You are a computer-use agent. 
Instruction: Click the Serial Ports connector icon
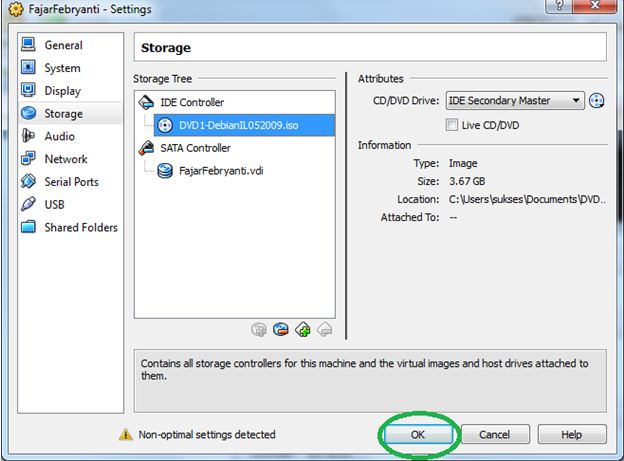pos(28,181)
